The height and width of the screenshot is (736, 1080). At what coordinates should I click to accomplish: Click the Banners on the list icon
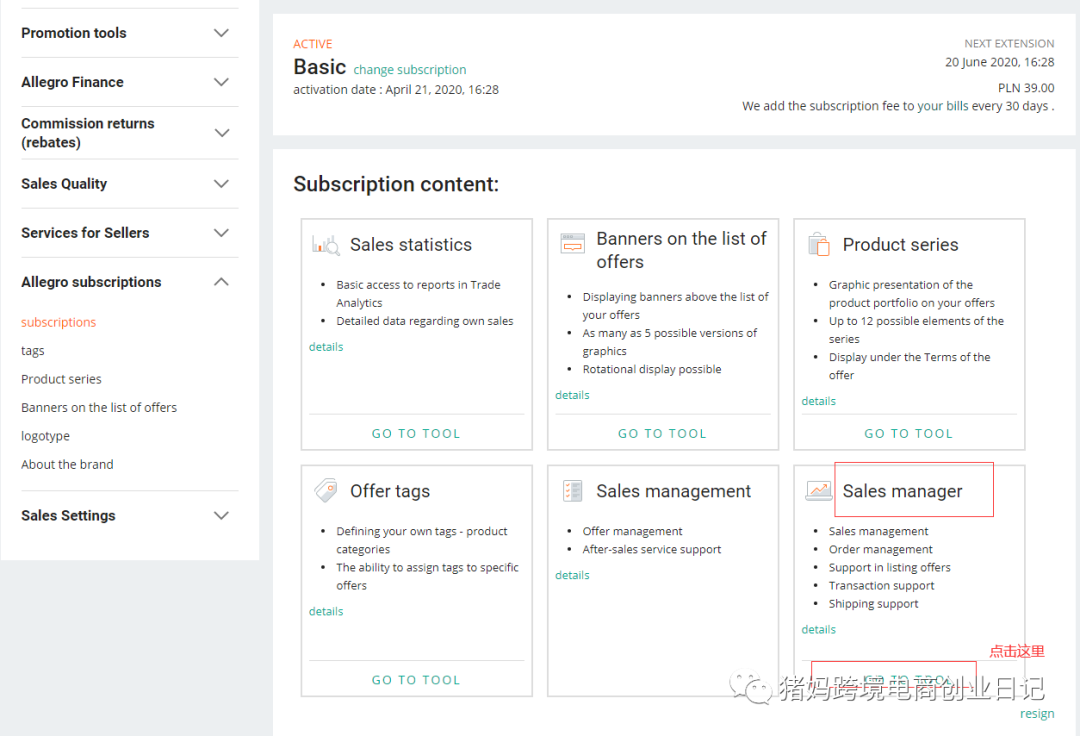click(x=572, y=243)
